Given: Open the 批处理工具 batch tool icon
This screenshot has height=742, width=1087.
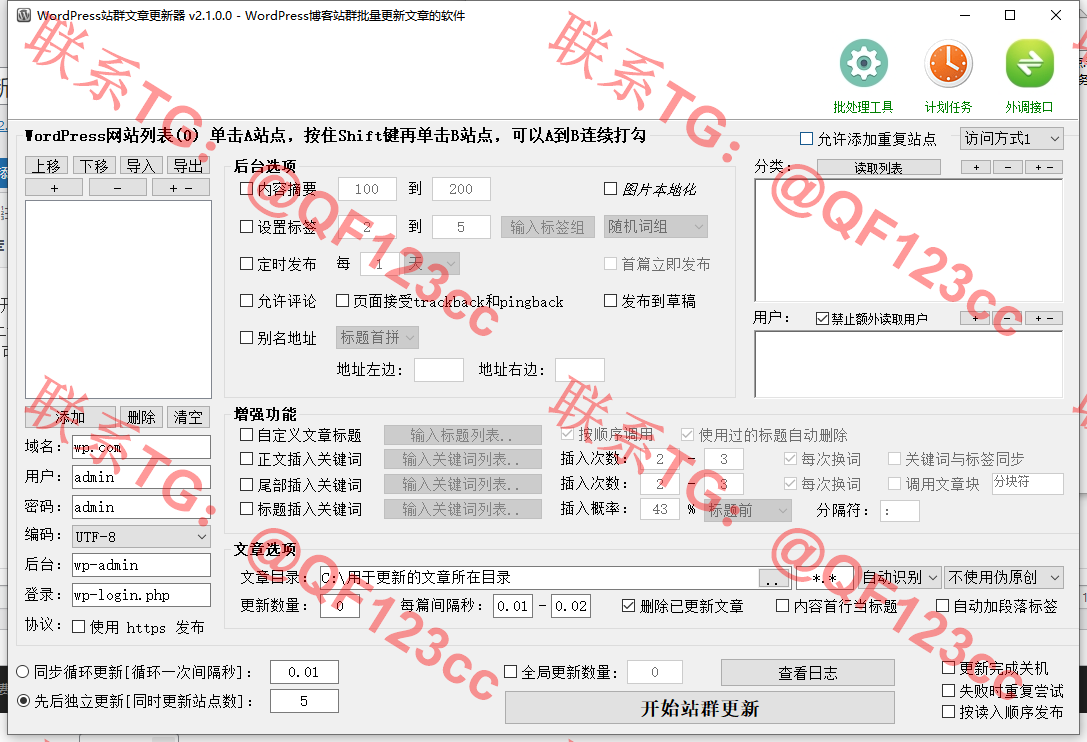Looking at the screenshot, I should click(x=863, y=64).
